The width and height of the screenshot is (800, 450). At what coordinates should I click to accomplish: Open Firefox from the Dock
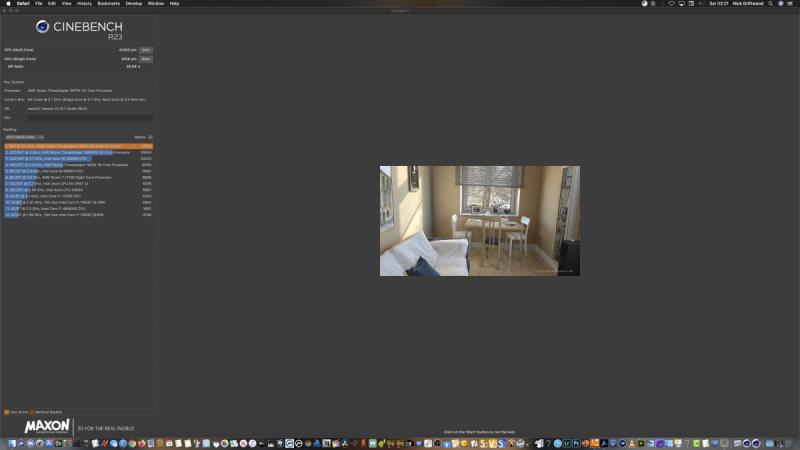[141, 443]
